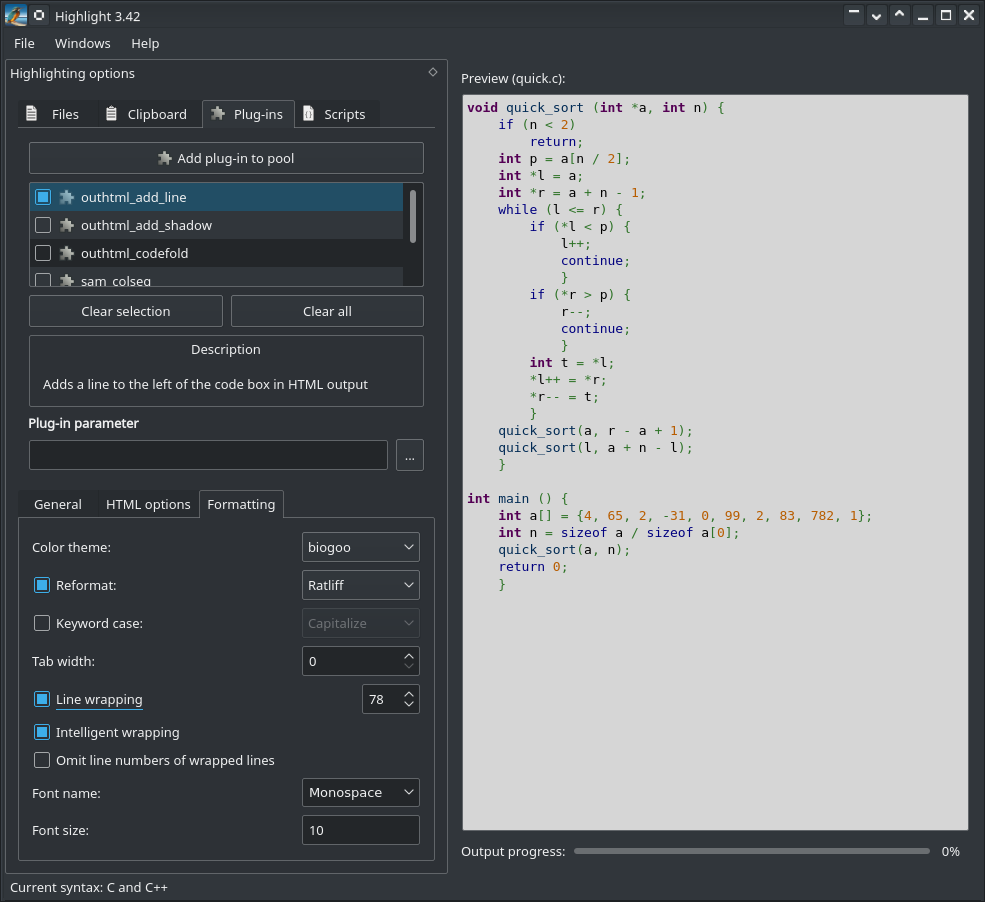Enable the outhtml_codefold plug-in checkbox
The image size is (985, 902).
(43, 253)
